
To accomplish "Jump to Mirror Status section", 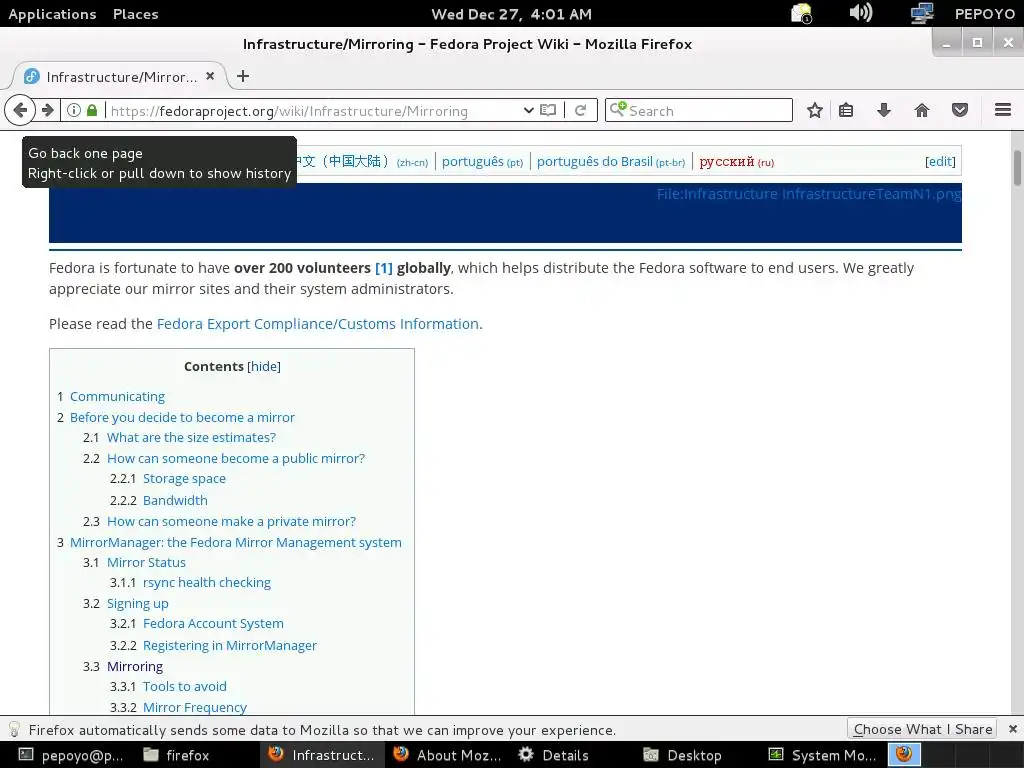I will (146, 562).
